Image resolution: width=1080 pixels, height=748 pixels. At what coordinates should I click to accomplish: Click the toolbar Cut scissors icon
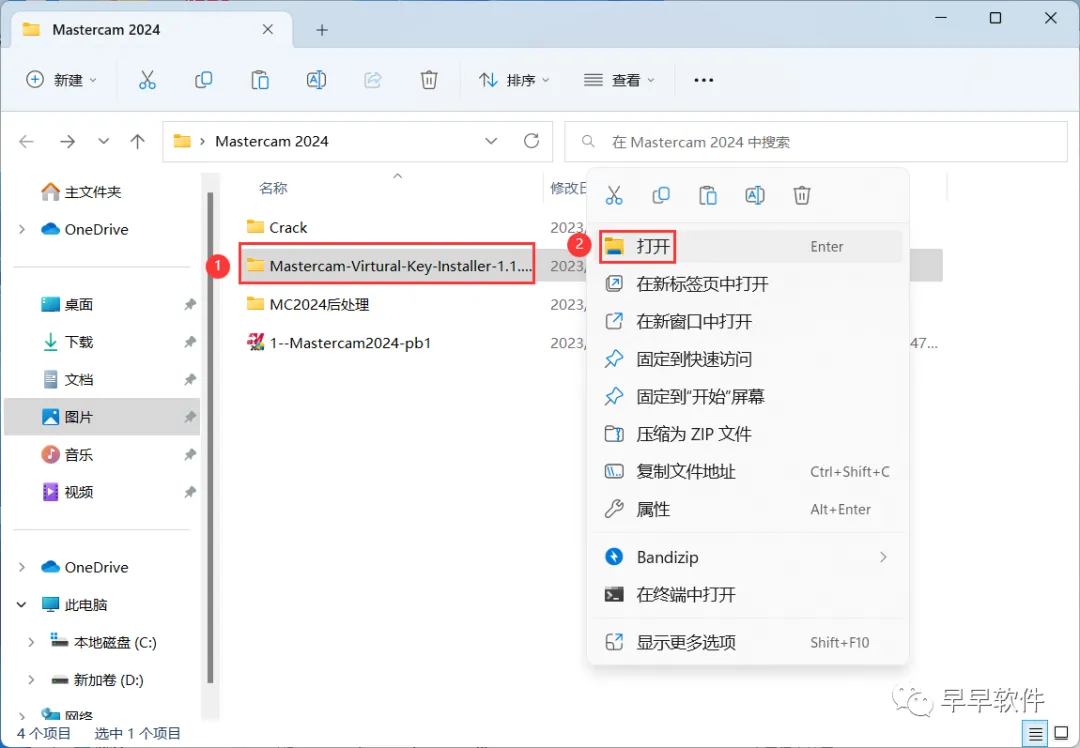coord(147,80)
